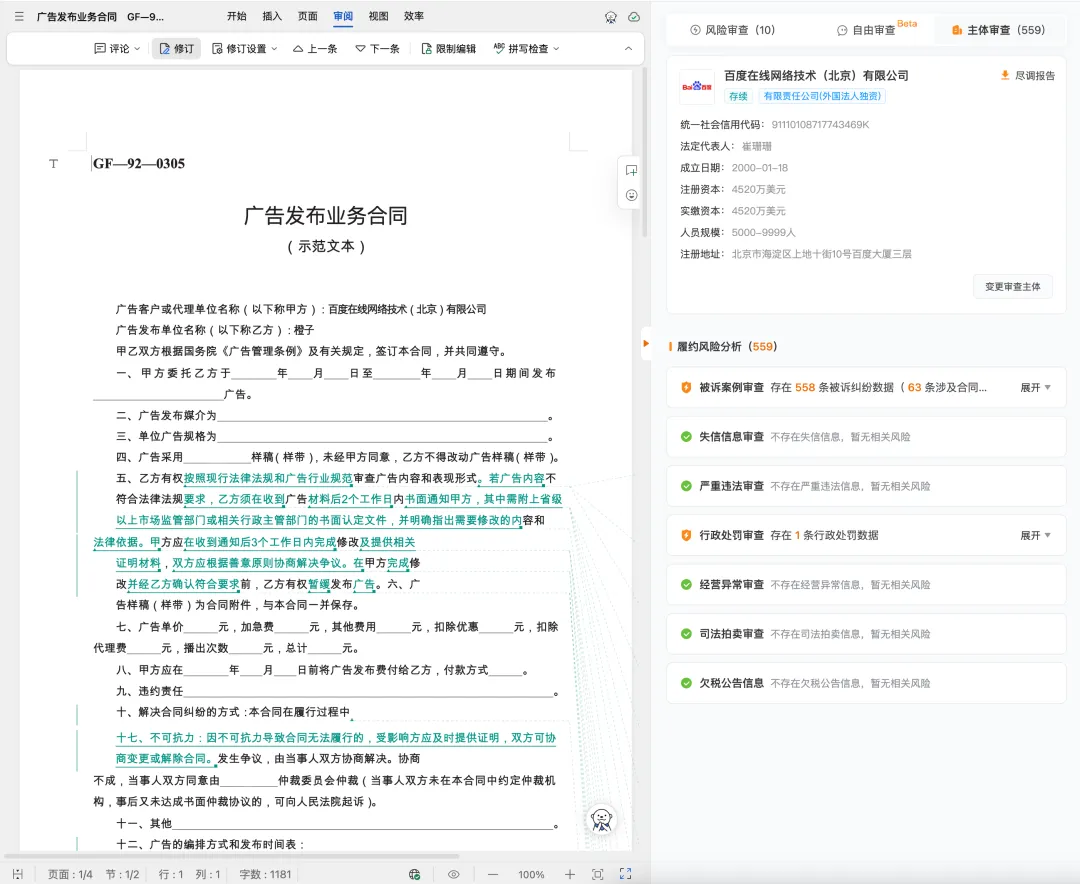Click the 统一社会信用代码 value 91110108717743469K
This screenshot has height=884, width=1080.
[820, 125]
